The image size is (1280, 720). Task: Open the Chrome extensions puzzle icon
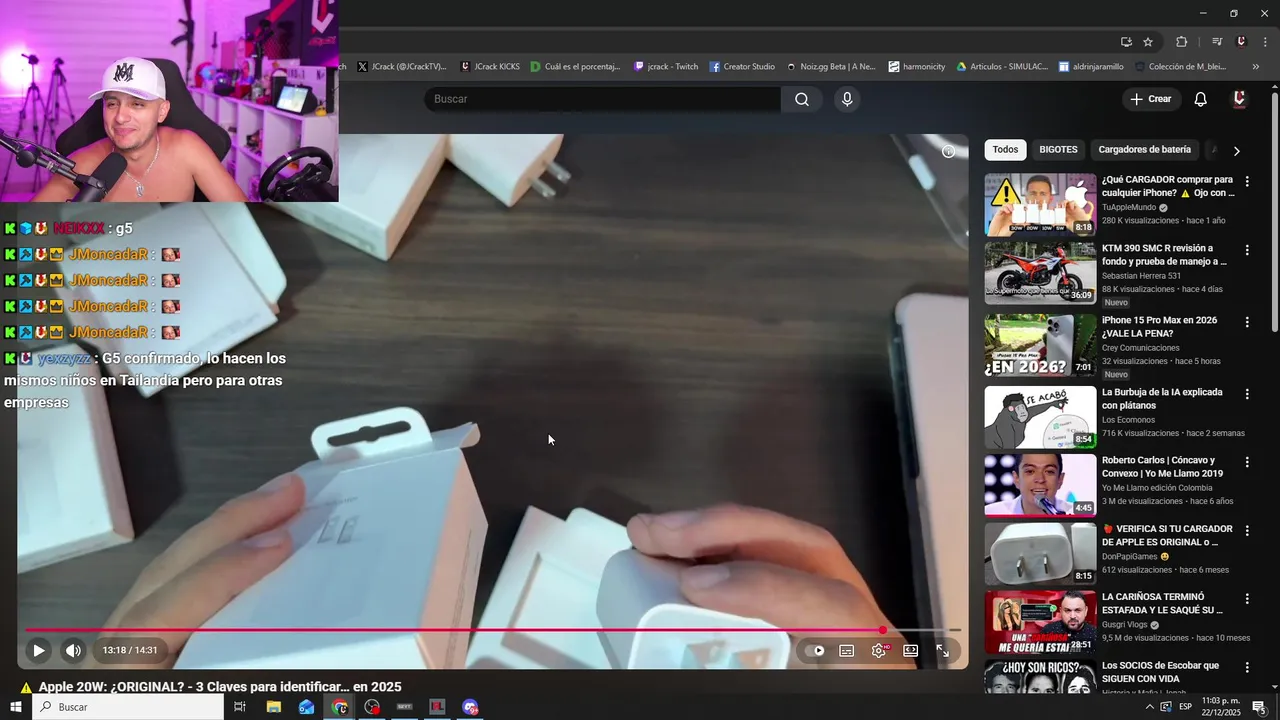click(1181, 42)
